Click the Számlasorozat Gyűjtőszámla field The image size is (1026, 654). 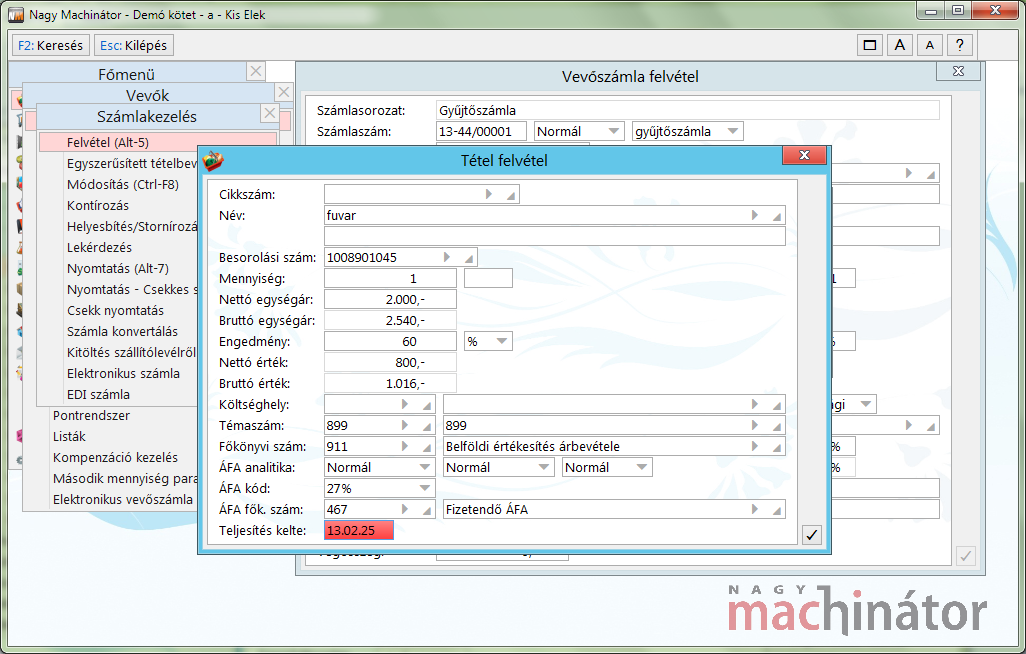pos(688,110)
